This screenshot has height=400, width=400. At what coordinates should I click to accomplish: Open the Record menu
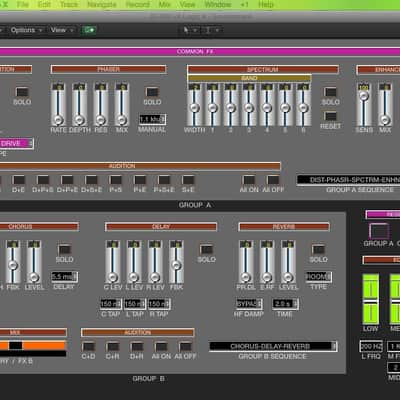[x=137, y=5]
